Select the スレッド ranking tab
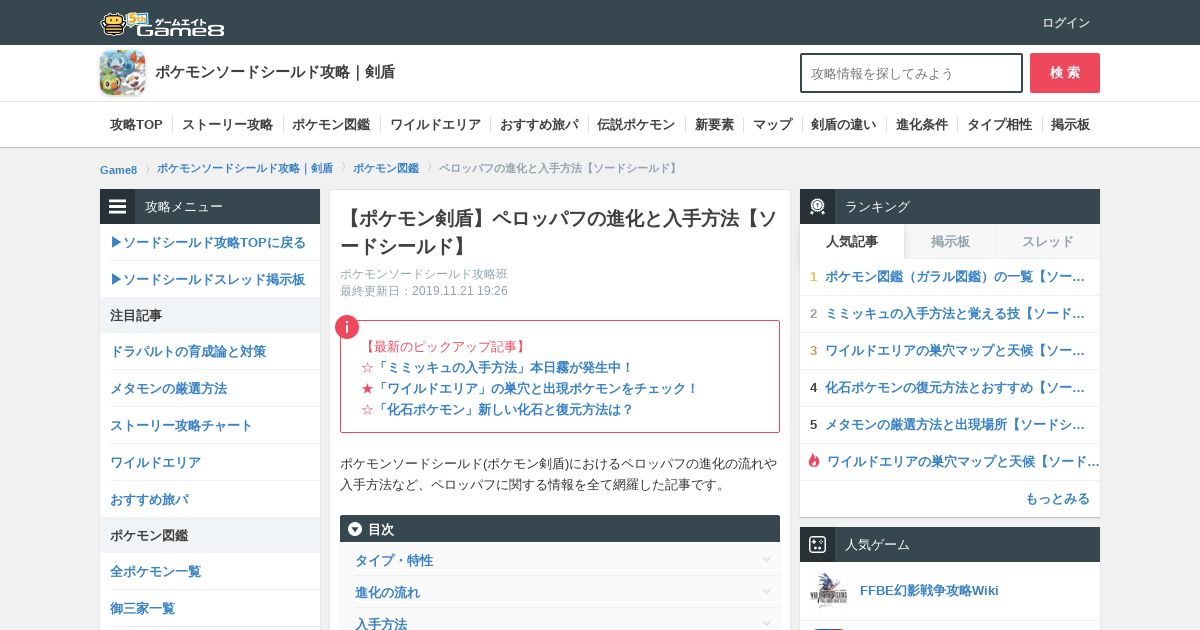 pyautogui.click(x=1048, y=241)
